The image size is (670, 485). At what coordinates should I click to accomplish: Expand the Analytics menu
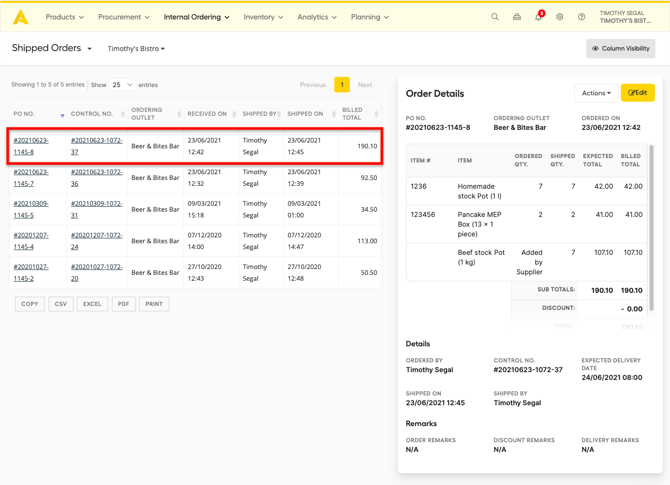tap(317, 17)
